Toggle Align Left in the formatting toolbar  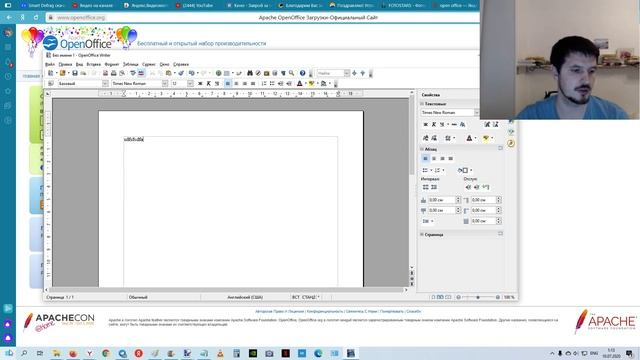(228, 83)
